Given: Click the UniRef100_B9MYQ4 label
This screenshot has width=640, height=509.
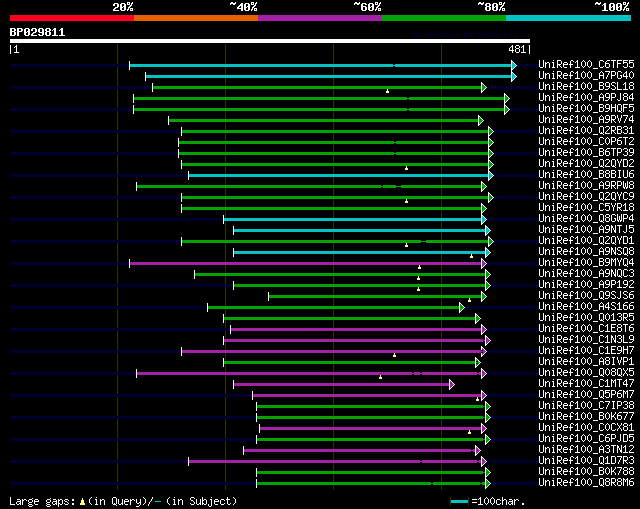Looking at the screenshot, I should 586,262.
